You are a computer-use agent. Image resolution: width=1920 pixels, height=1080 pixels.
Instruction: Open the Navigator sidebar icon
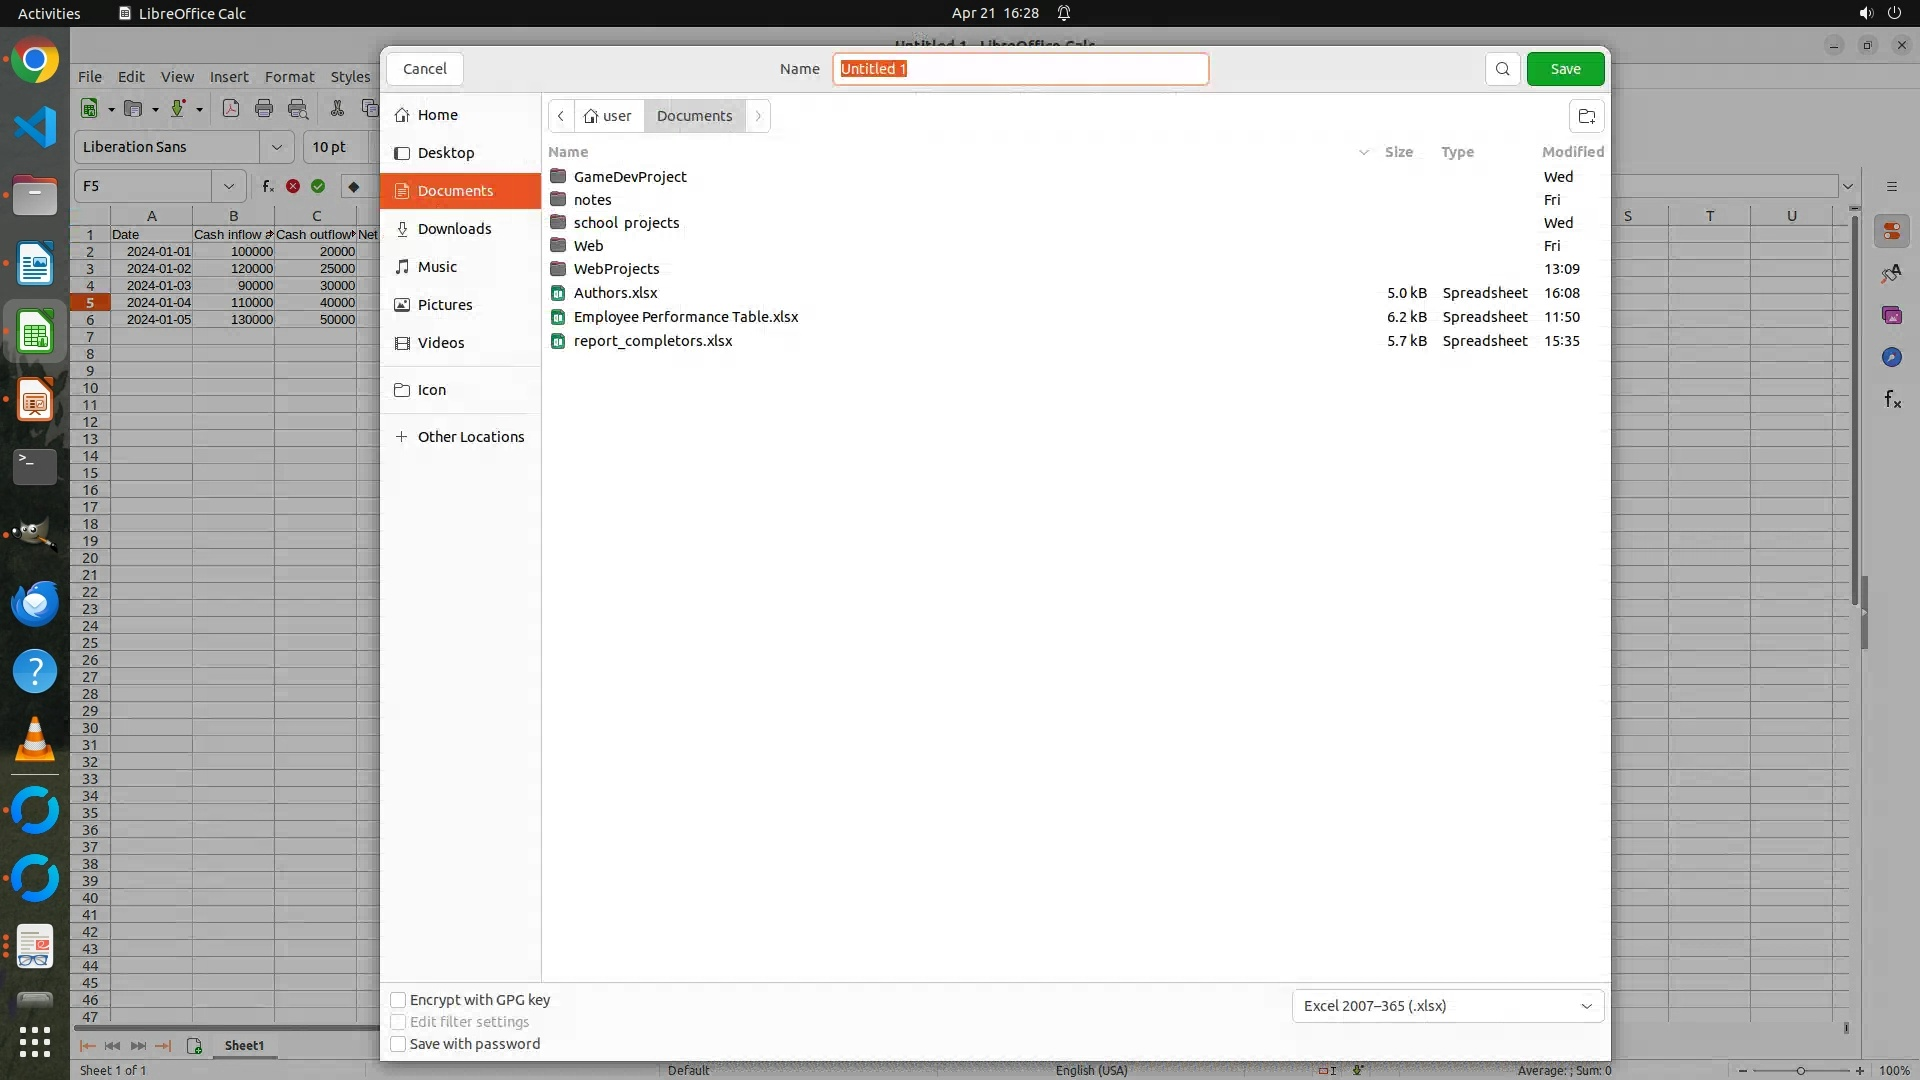[1891, 358]
